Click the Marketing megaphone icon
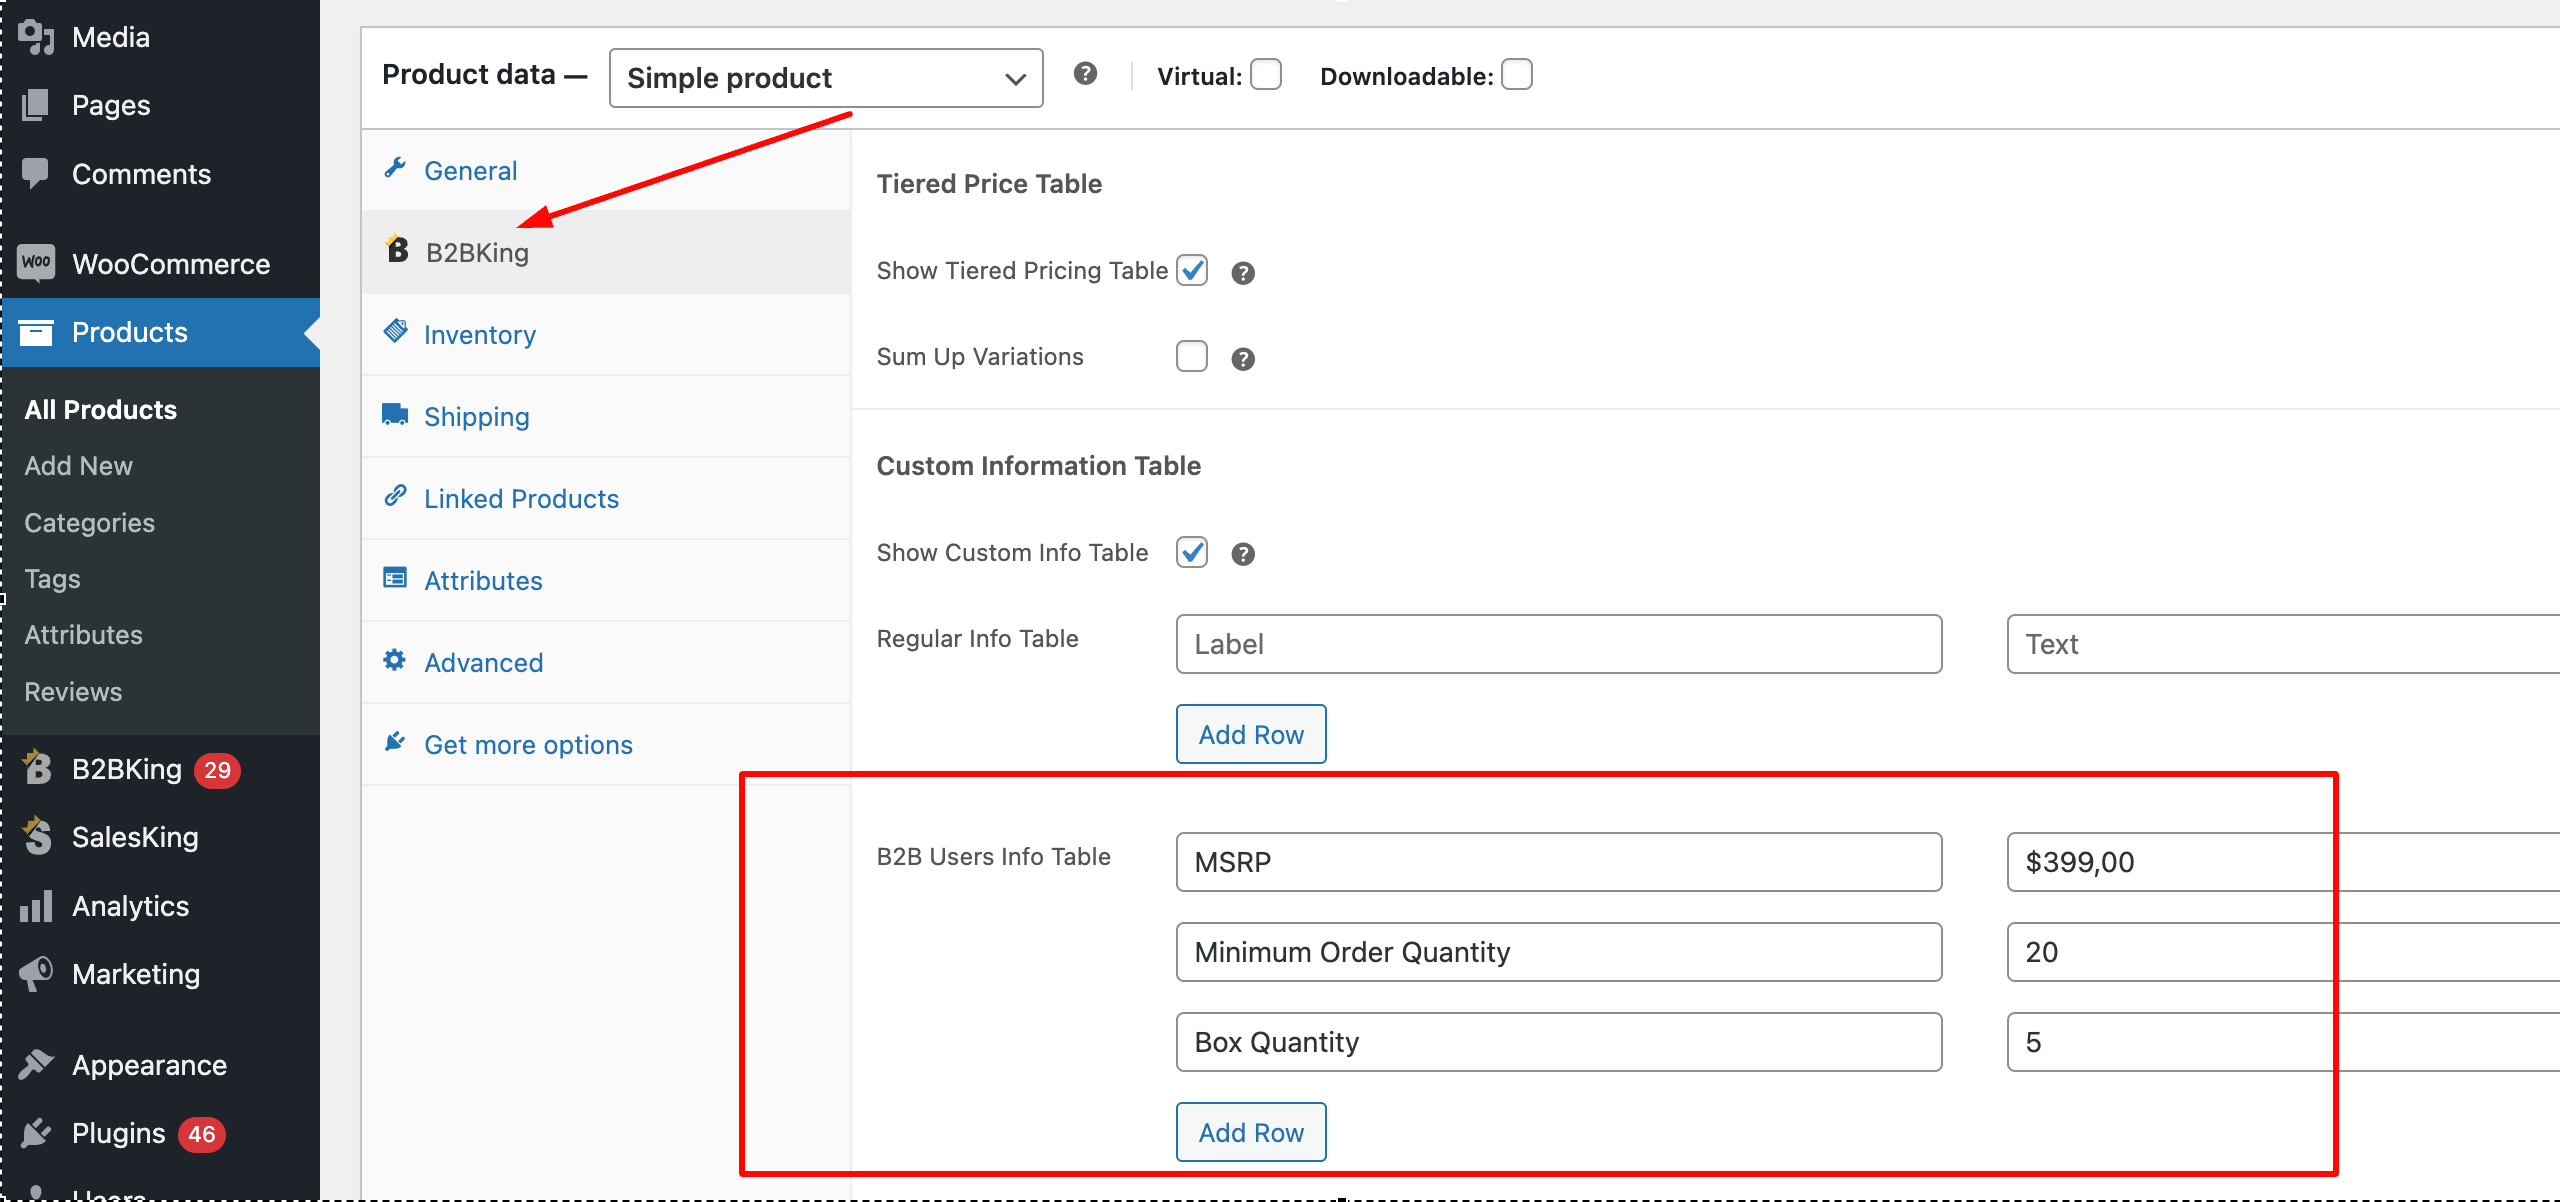This screenshot has height=1202, width=2560. [36, 974]
